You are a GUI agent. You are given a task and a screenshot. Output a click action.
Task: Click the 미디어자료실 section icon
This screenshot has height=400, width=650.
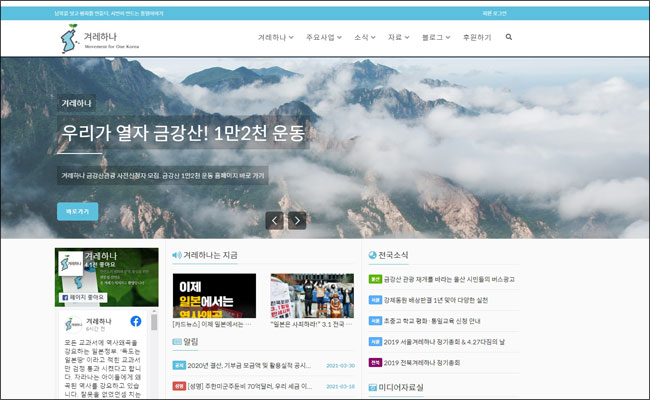tap(373, 386)
